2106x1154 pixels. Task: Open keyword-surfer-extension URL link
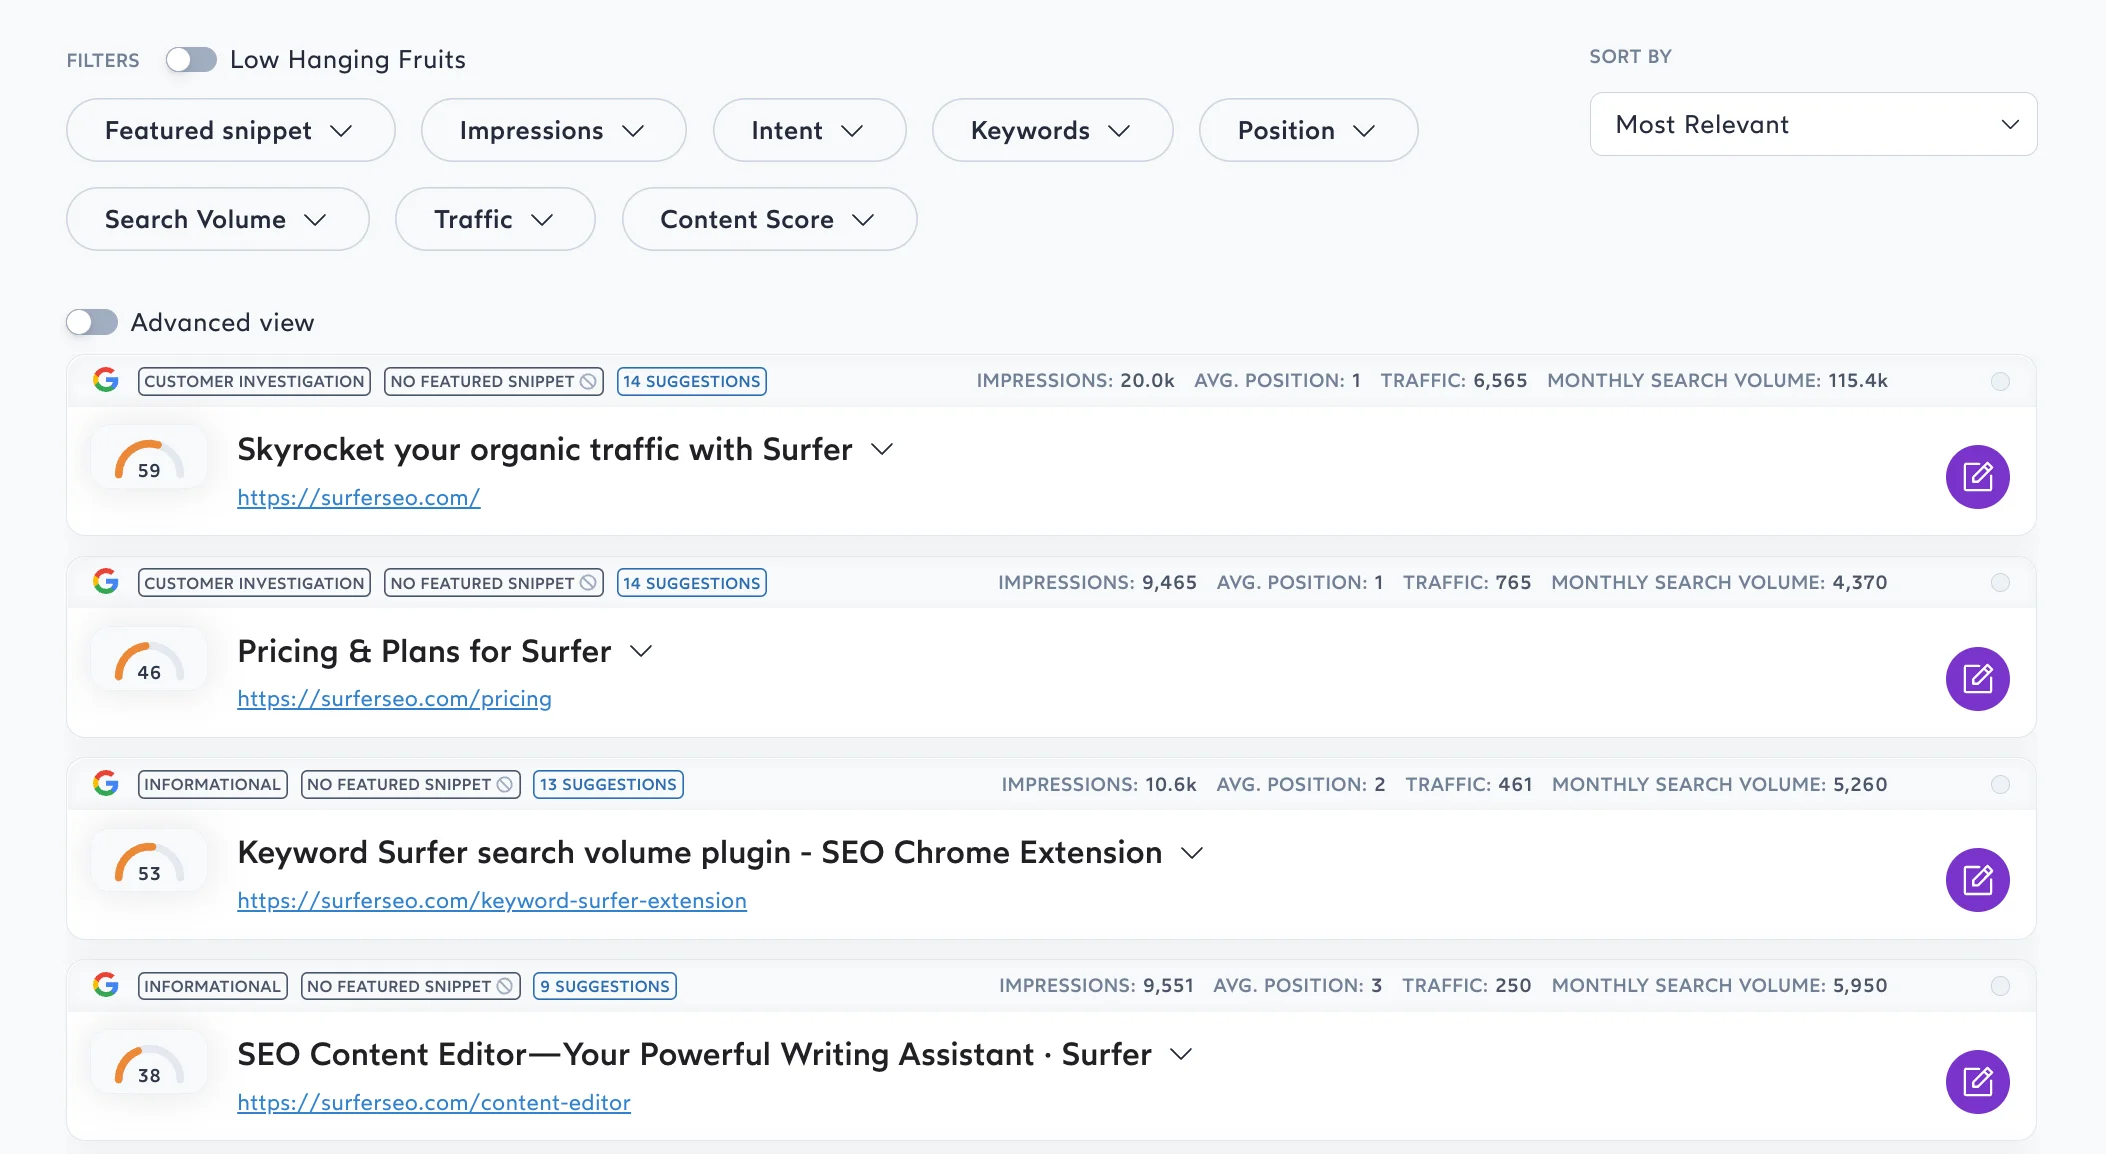tap(492, 900)
